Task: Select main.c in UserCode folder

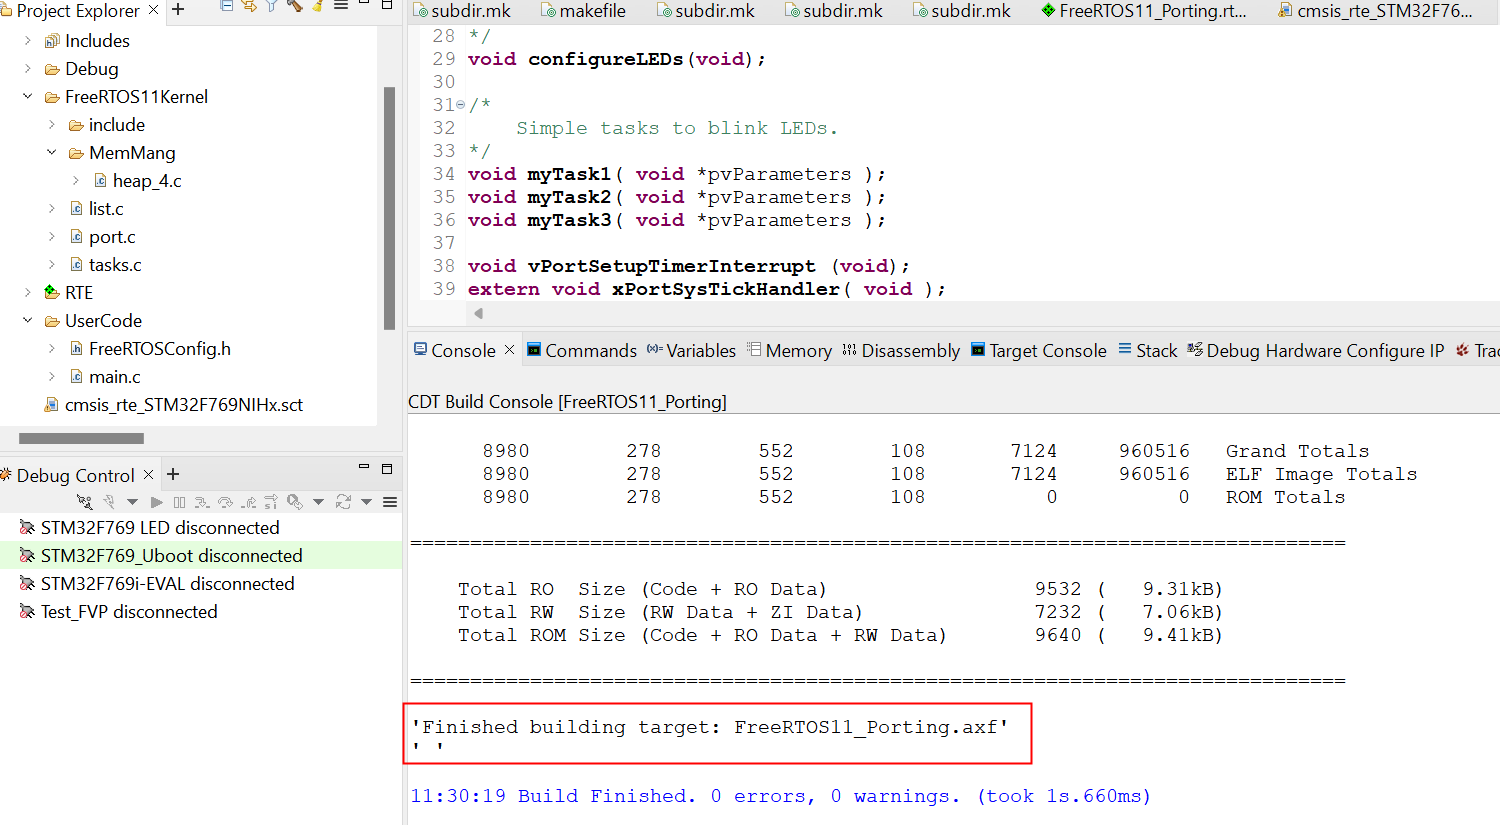Action: 114,377
